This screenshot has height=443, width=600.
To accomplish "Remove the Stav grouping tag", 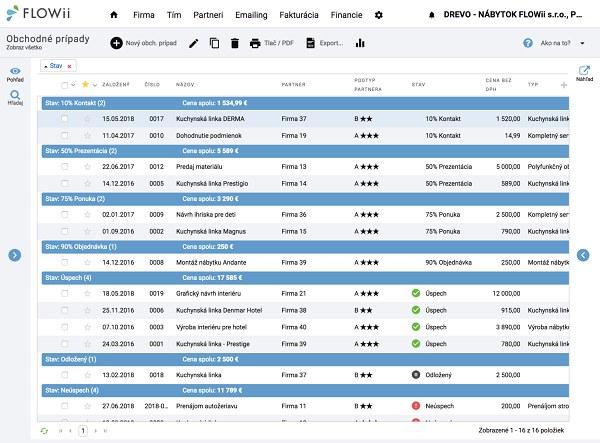I will pyautogui.click(x=70, y=66).
